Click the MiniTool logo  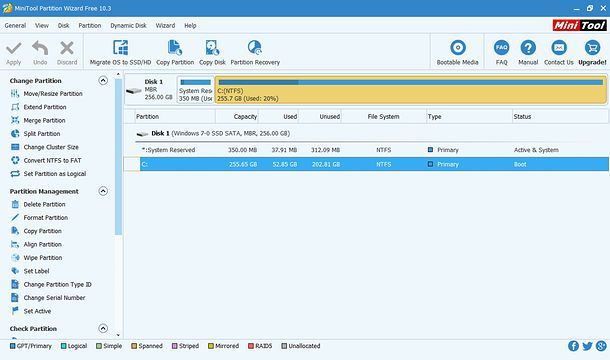point(579,25)
